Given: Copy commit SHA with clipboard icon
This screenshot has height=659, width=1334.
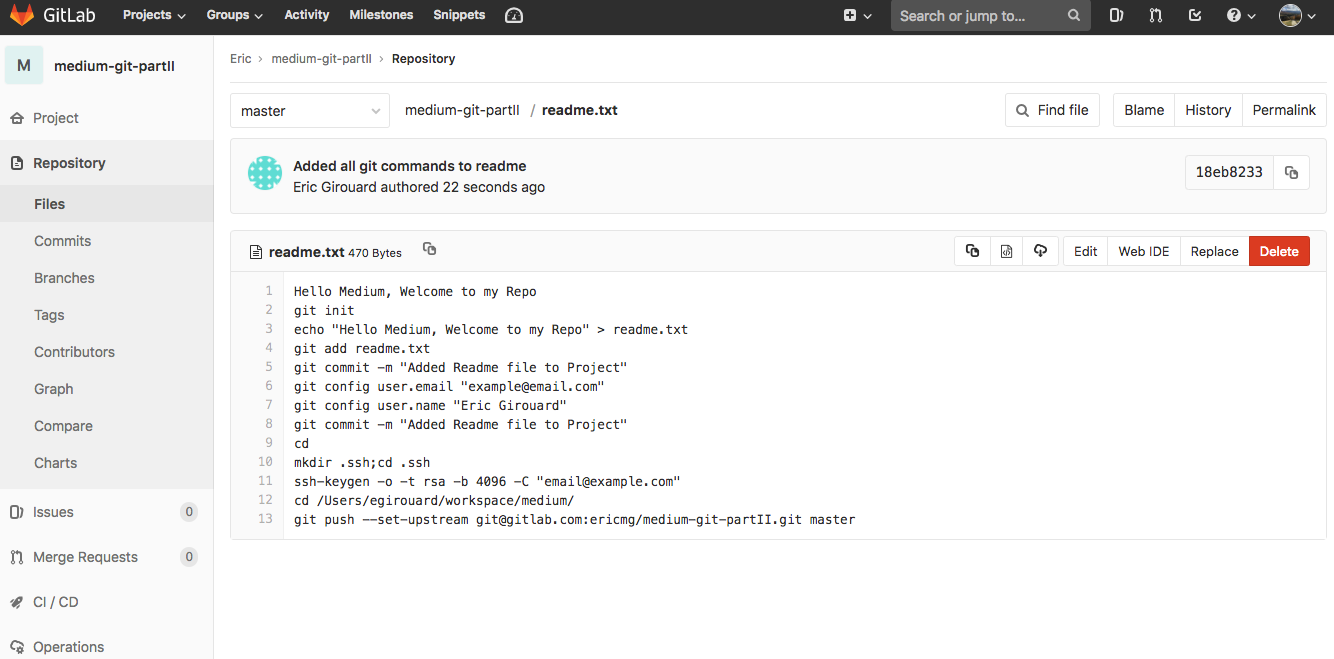Looking at the screenshot, I should tap(1291, 172).
